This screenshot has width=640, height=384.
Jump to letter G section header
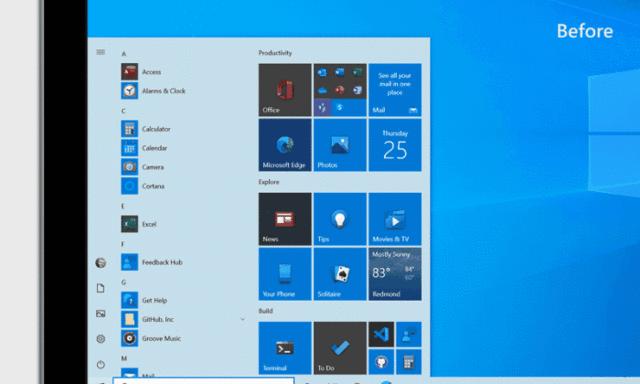123,282
